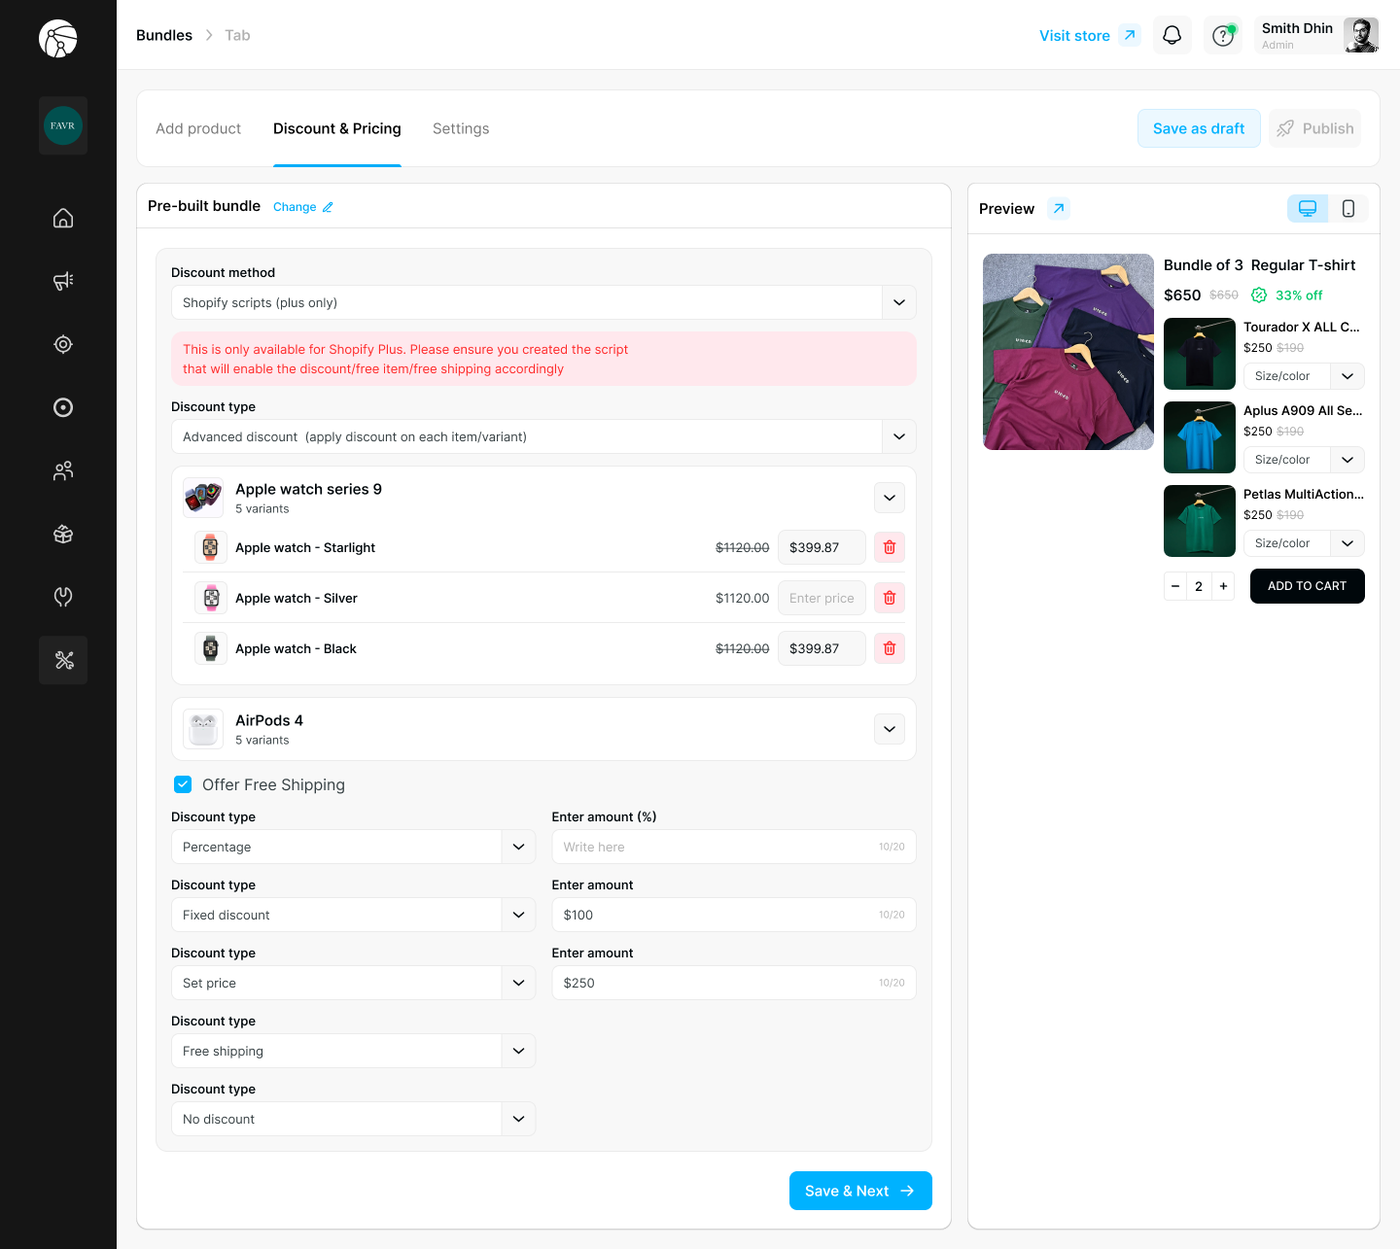
Task: Click the Save & Next button
Action: (860, 1191)
